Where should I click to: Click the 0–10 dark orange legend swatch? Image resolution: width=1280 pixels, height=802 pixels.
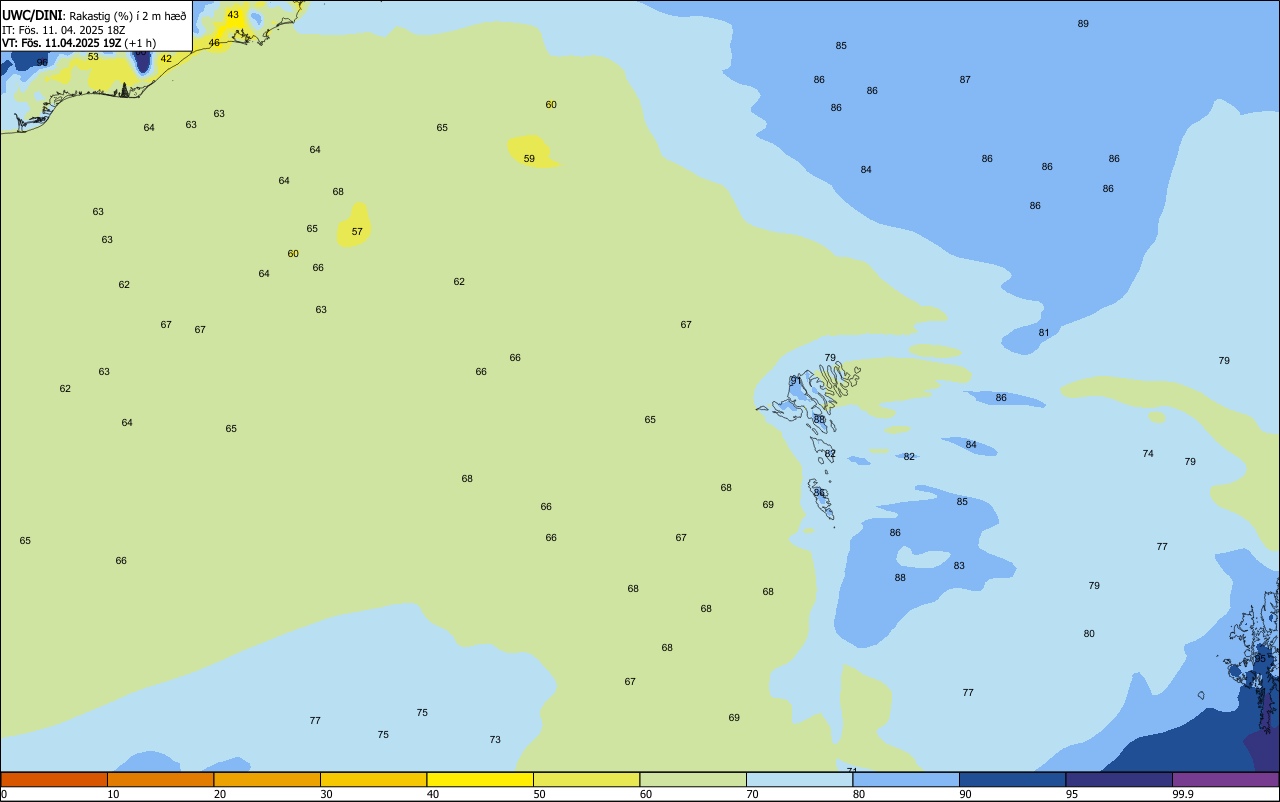(54, 779)
